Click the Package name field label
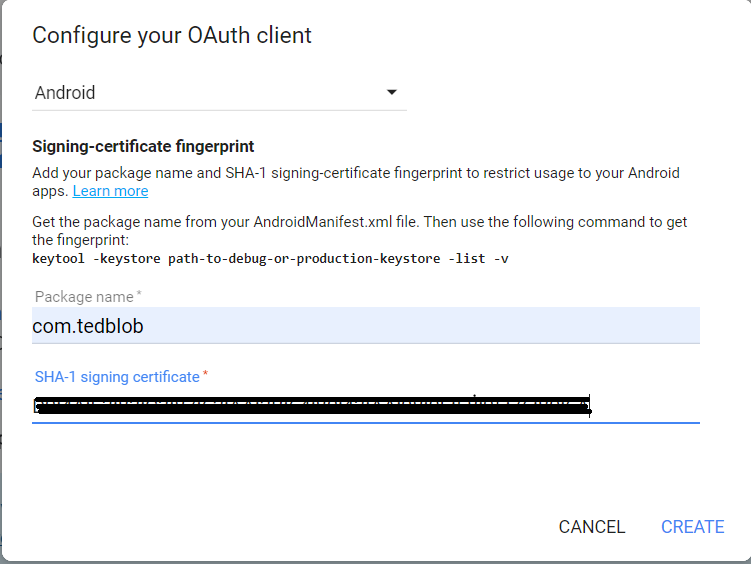Image resolution: width=751 pixels, height=564 pixels. (84, 297)
